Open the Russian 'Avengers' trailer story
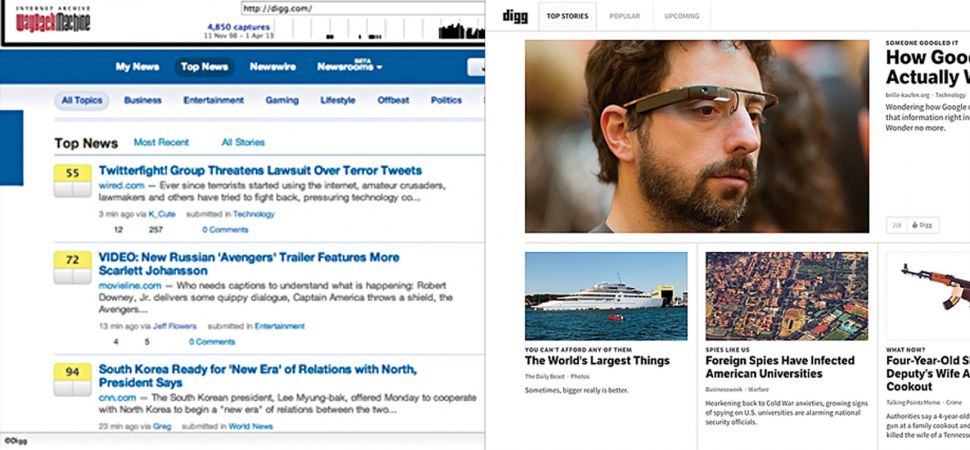Viewport: 970px width, 450px height. pyautogui.click(x=249, y=264)
